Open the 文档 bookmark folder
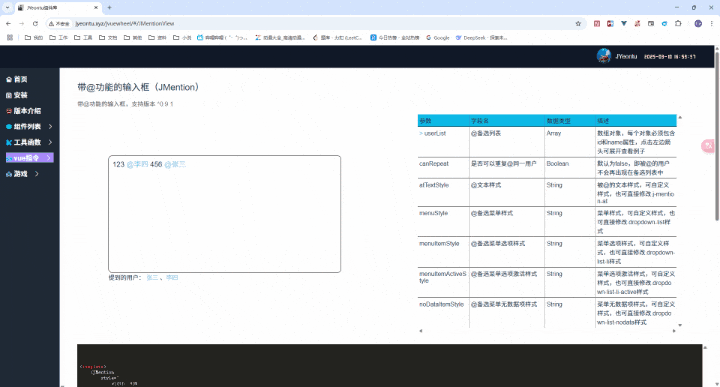The image size is (720, 387). click(108, 38)
